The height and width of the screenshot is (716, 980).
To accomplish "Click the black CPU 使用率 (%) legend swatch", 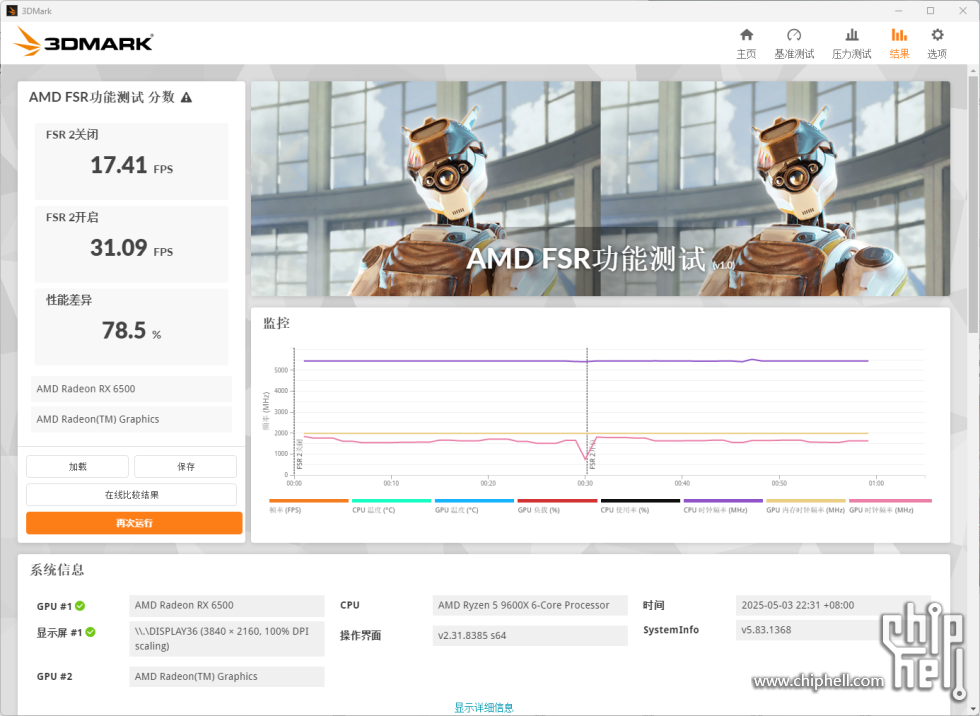I will [x=640, y=500].
